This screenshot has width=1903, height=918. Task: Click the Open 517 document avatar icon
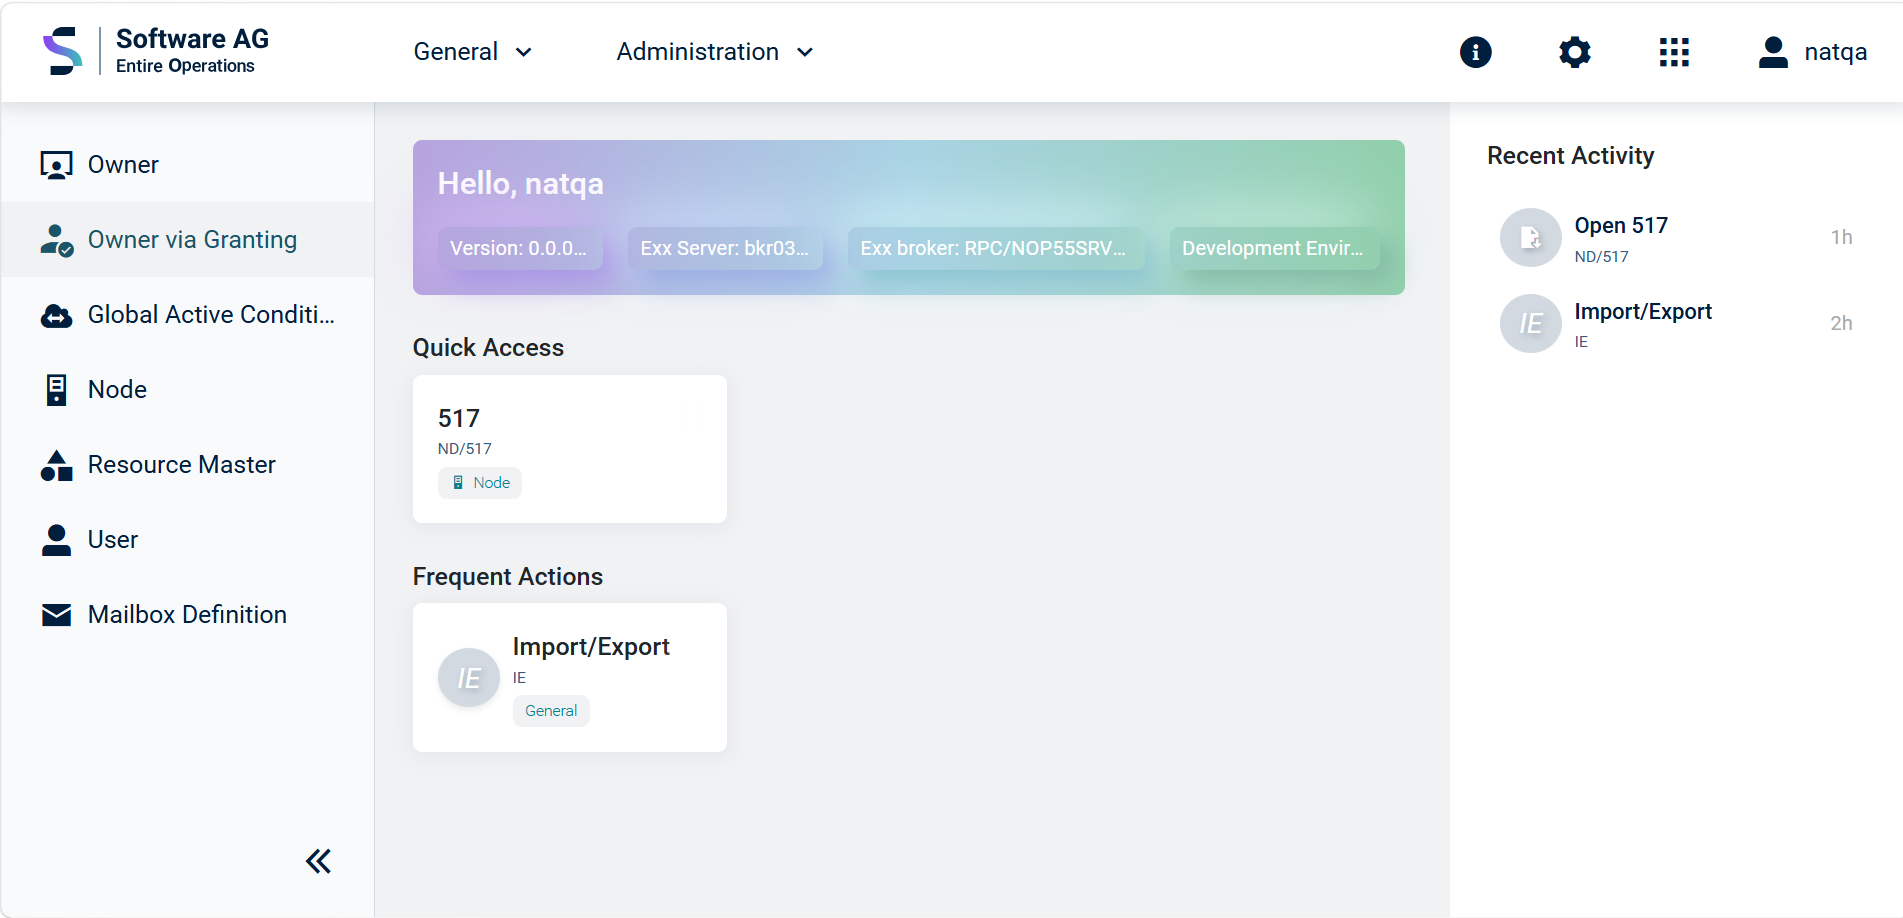pos(1530,237)
